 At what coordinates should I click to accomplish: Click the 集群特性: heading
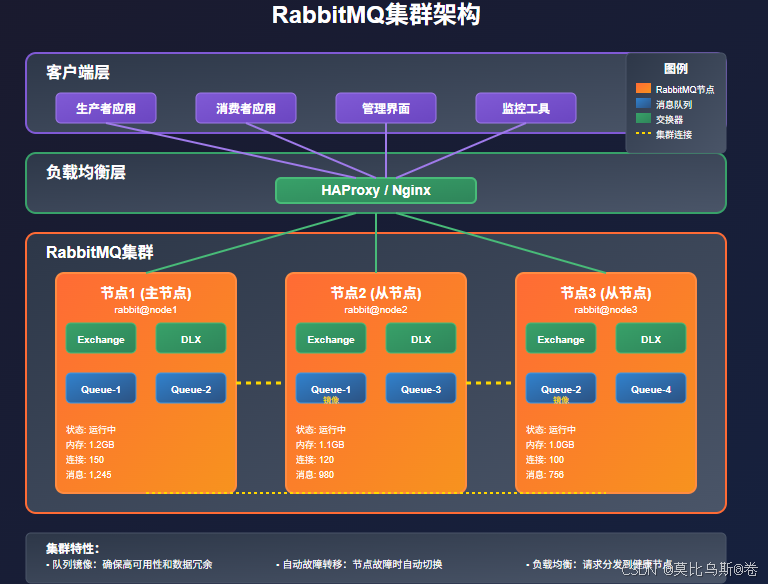click(x=73, y=548)
